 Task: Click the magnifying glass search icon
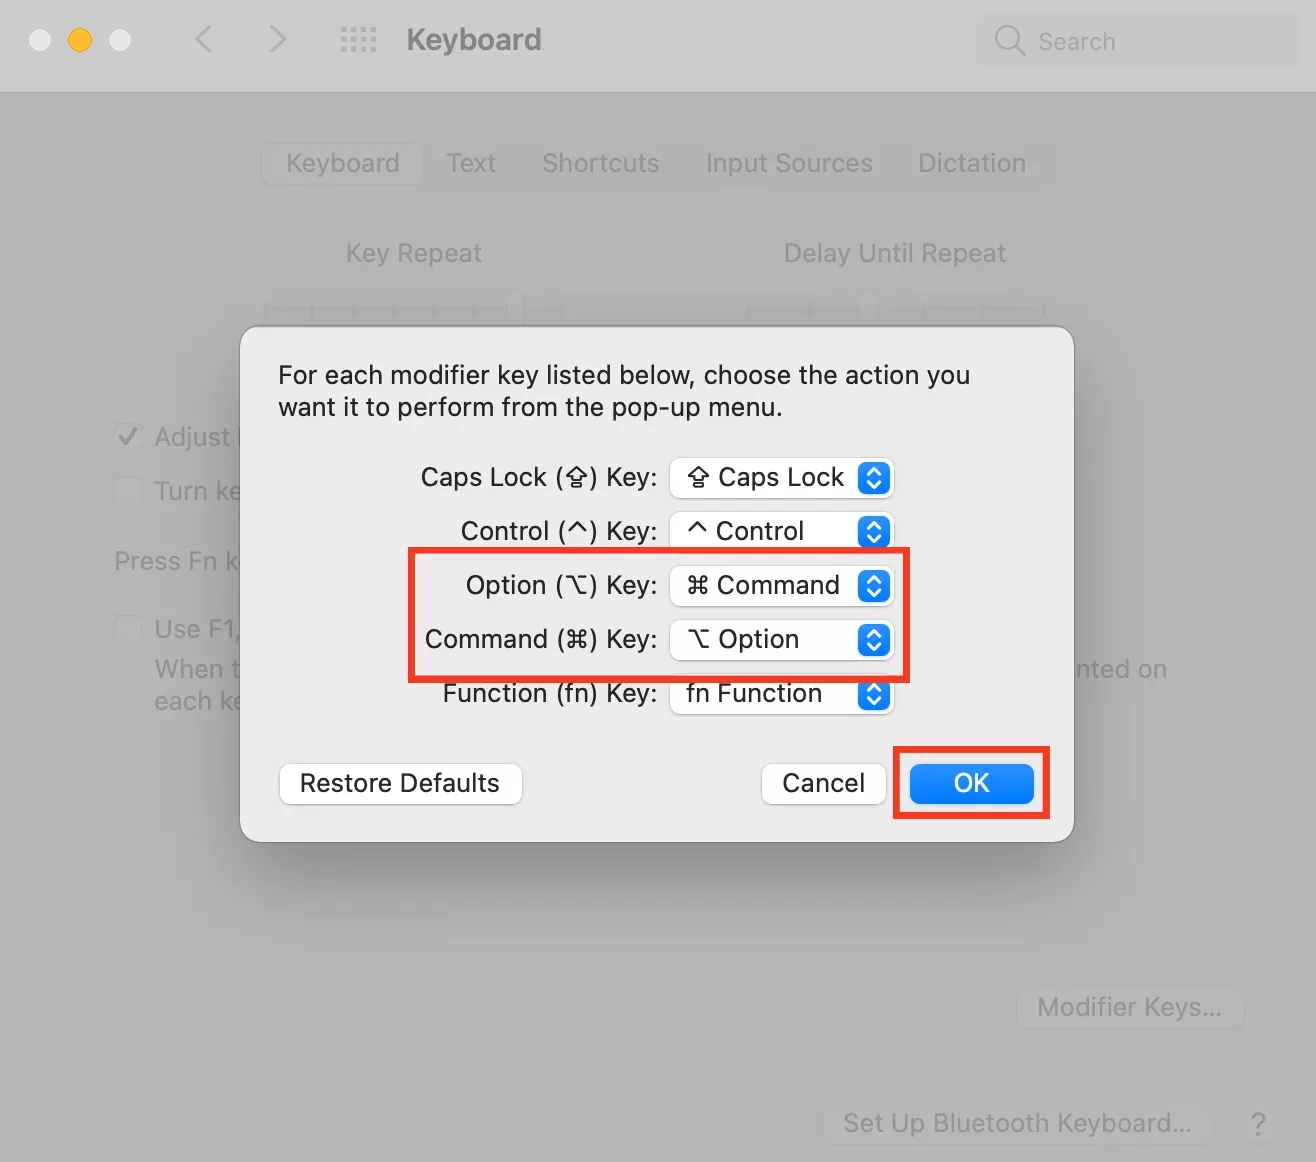[1009, 41]
